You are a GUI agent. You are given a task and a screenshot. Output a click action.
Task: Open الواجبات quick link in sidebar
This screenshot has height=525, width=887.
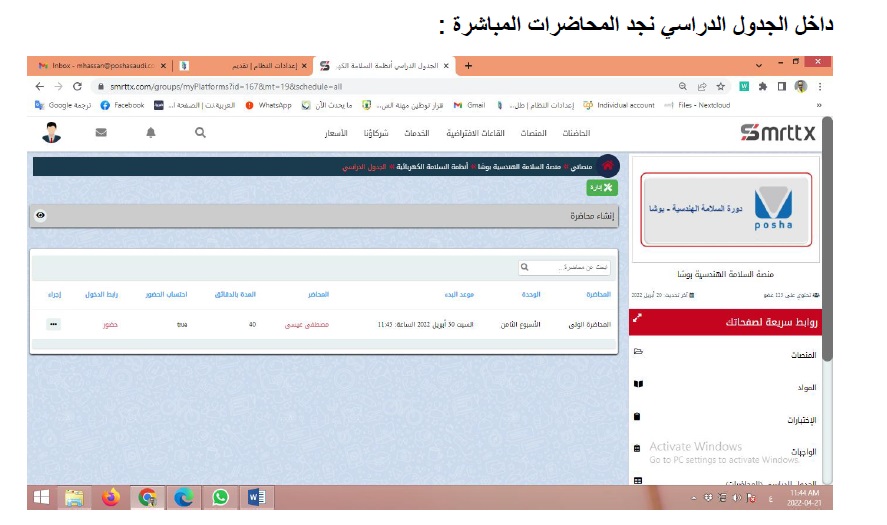pos(803,452)
